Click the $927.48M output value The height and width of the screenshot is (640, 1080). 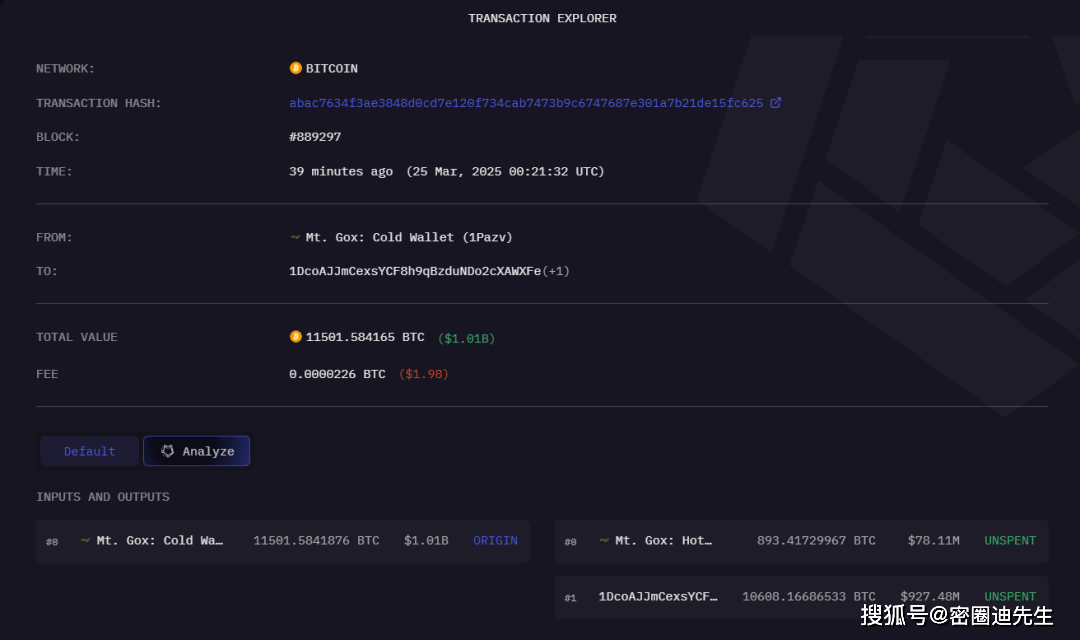[929, 596]
